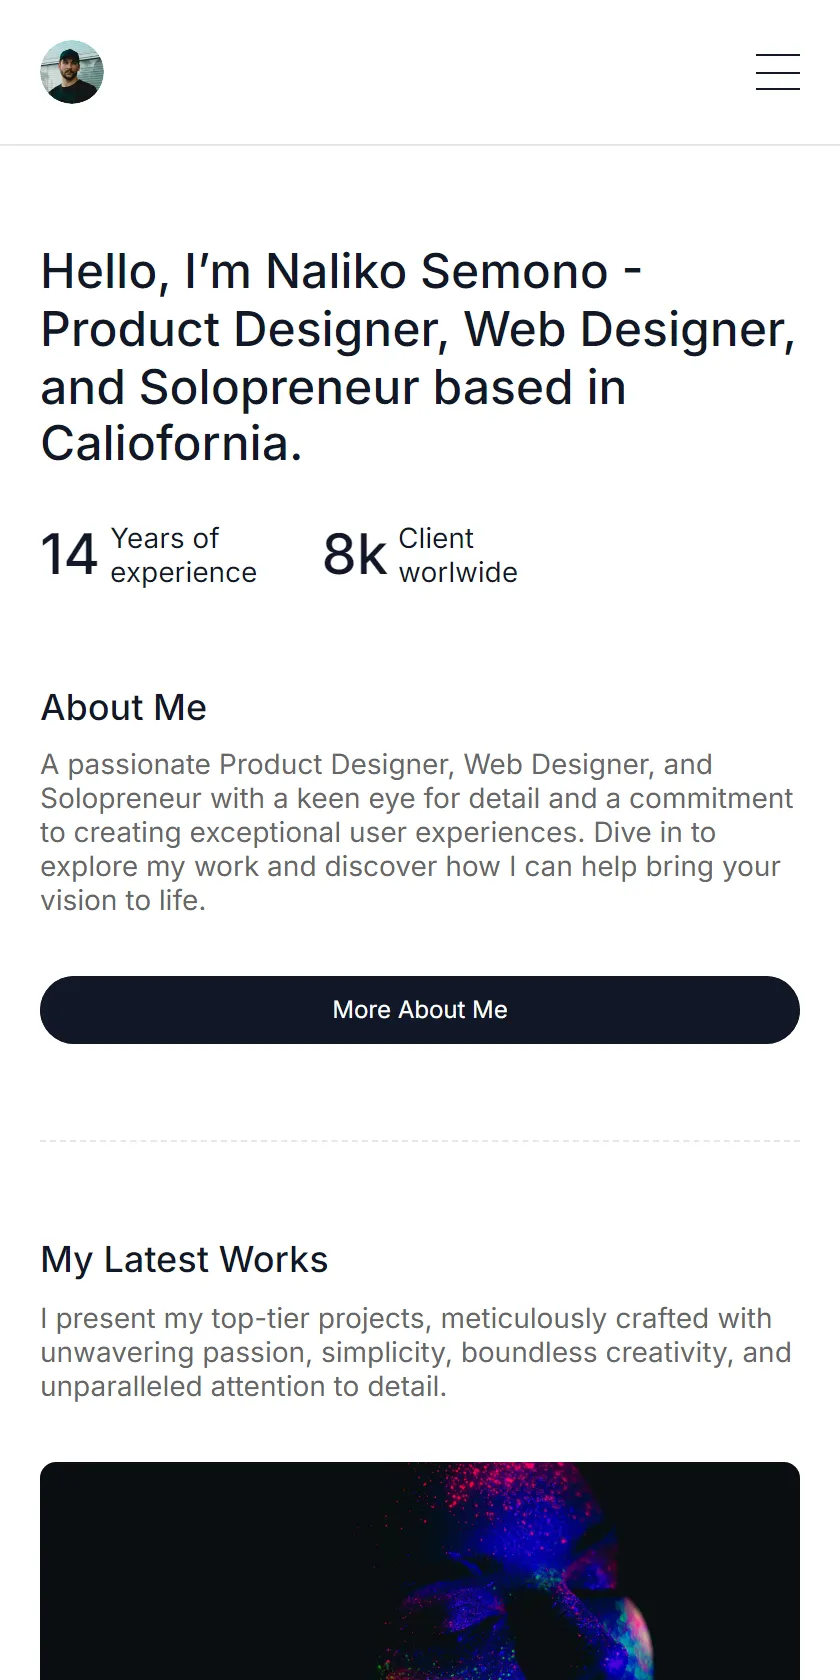Click the word Caliofornia in the headline
This screenshot has height=1680, width=840.
point(171,443)
